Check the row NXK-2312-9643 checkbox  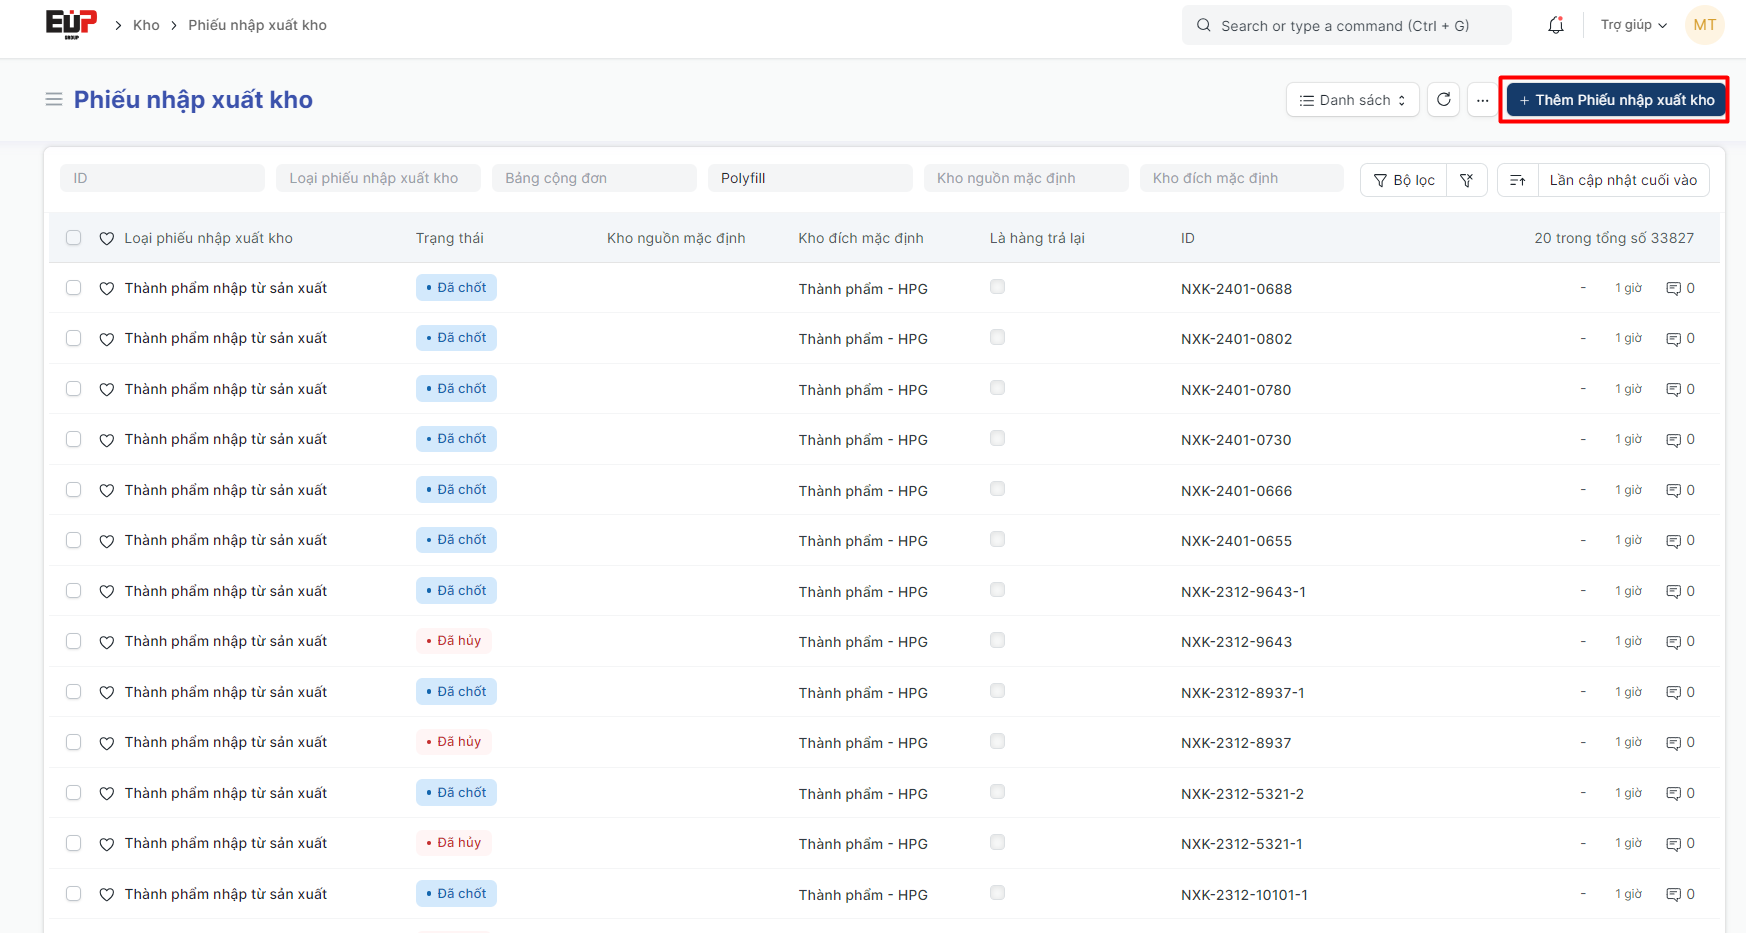(x=74, y=641)
